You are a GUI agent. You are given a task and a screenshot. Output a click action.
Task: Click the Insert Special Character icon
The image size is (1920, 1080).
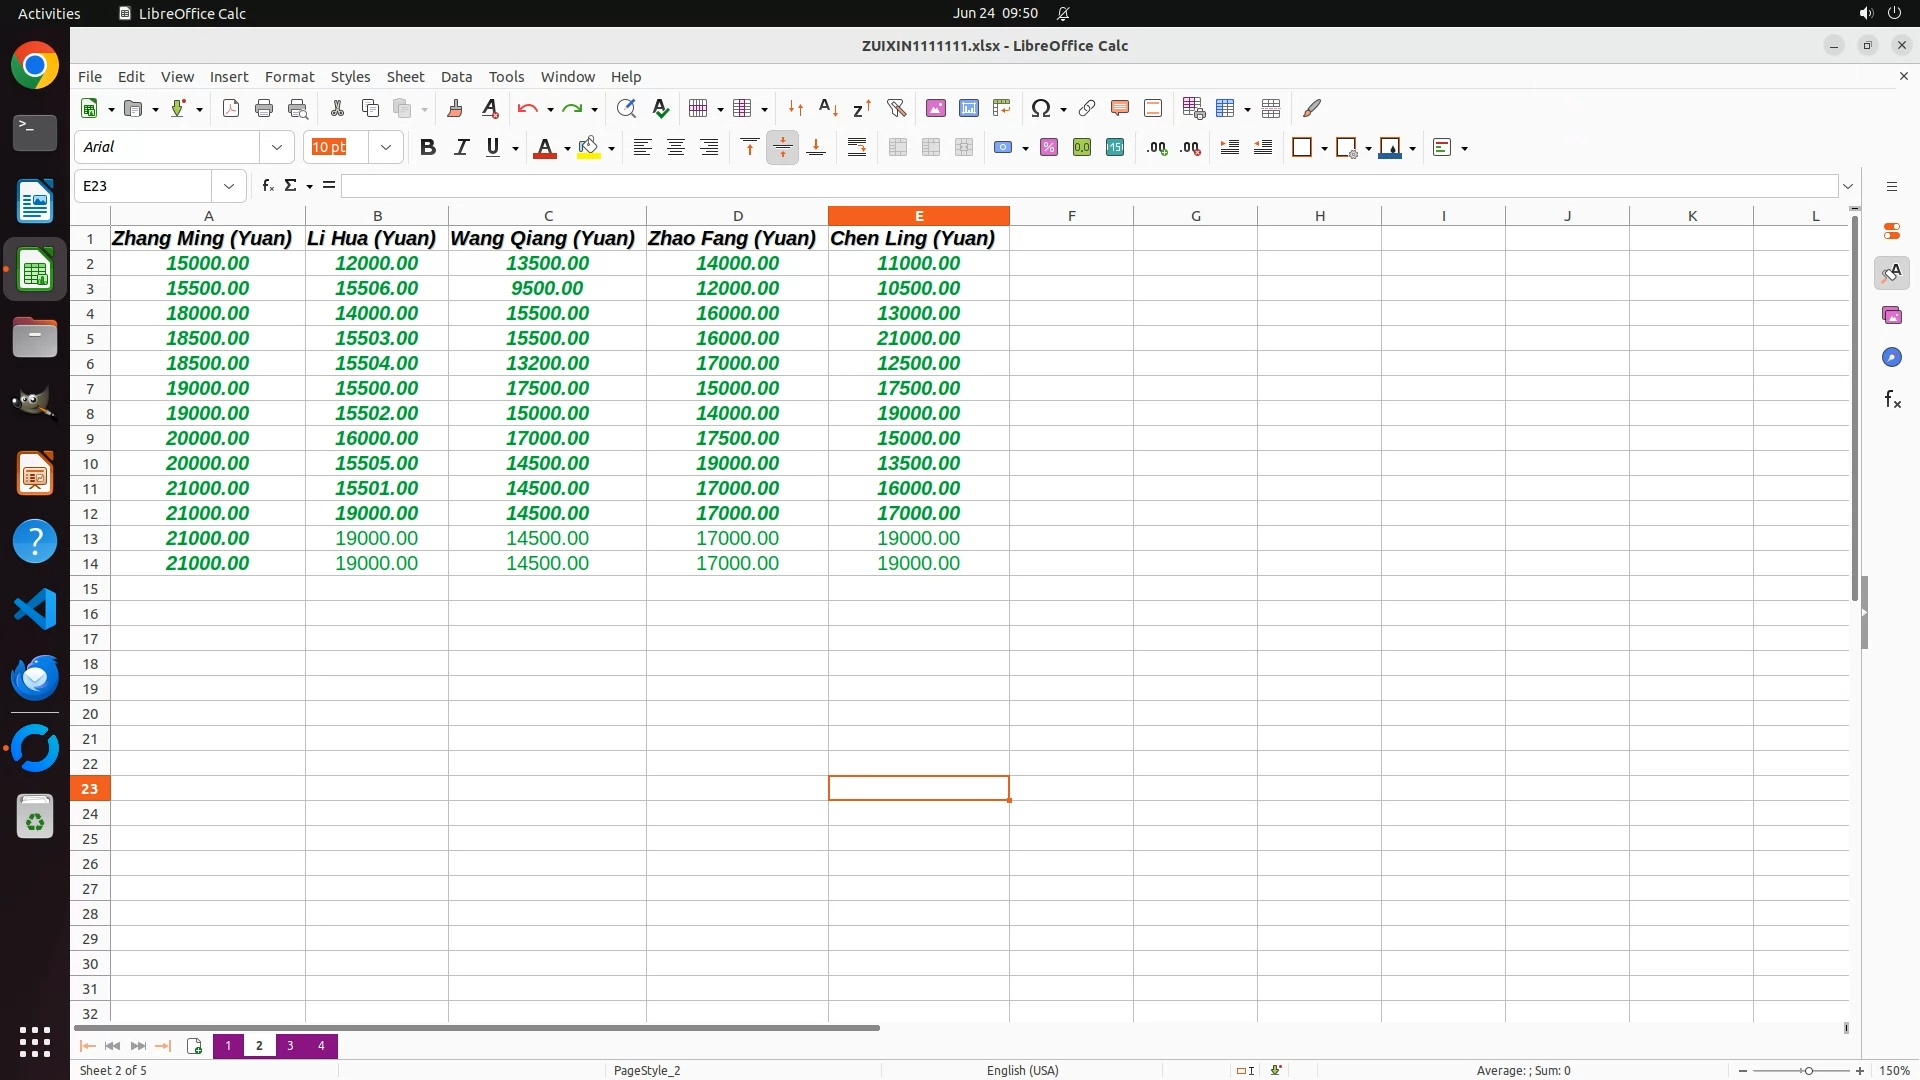coord(1040,108)
